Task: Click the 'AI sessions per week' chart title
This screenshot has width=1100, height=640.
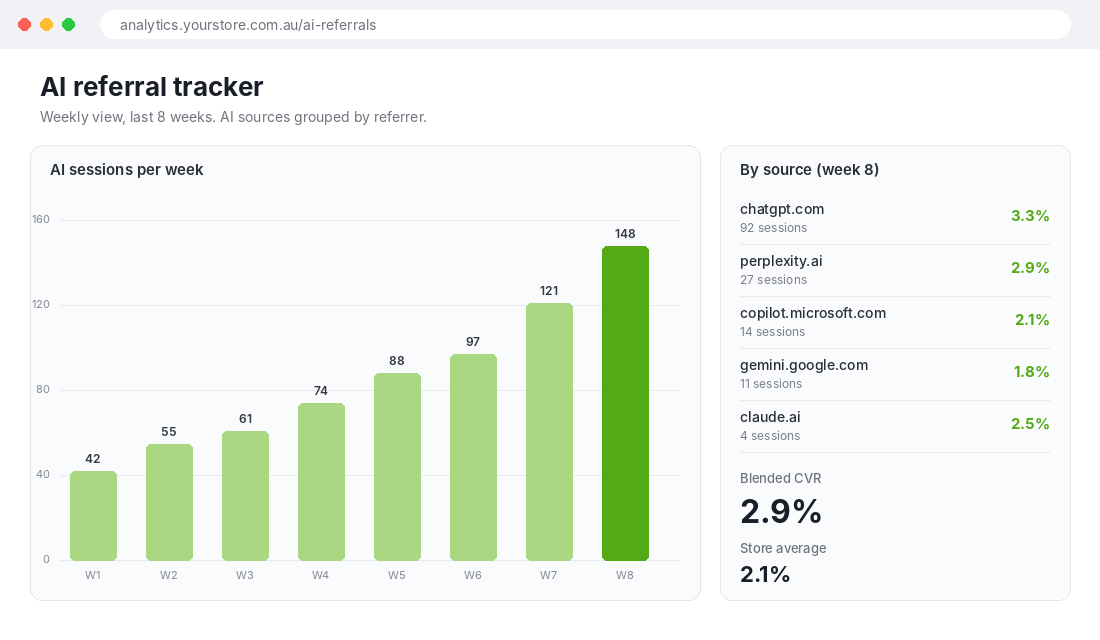Action: 126,170
